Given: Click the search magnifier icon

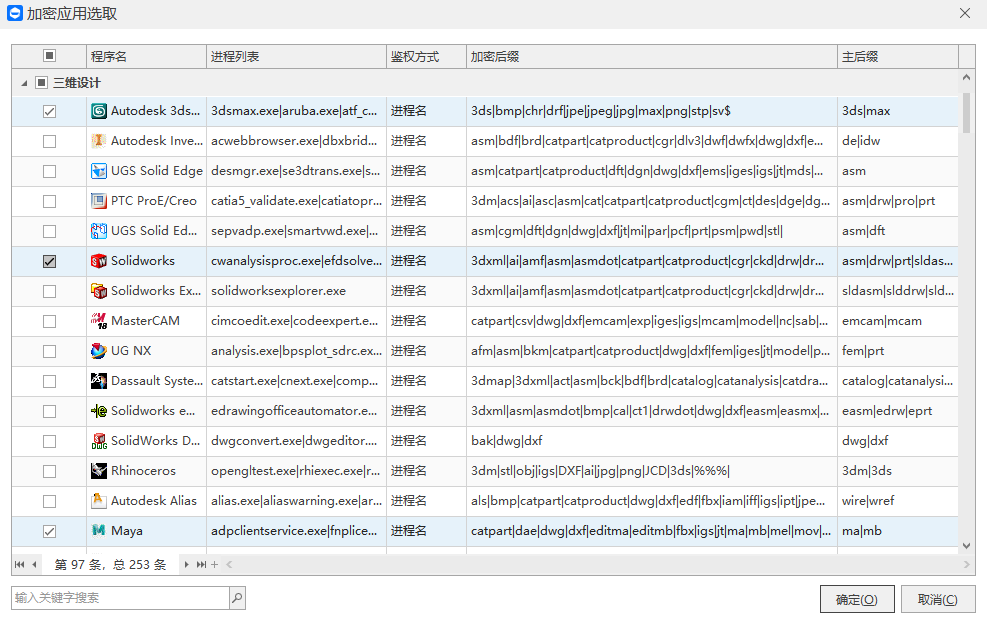Looking at the screenshot, I should point(237,598).
